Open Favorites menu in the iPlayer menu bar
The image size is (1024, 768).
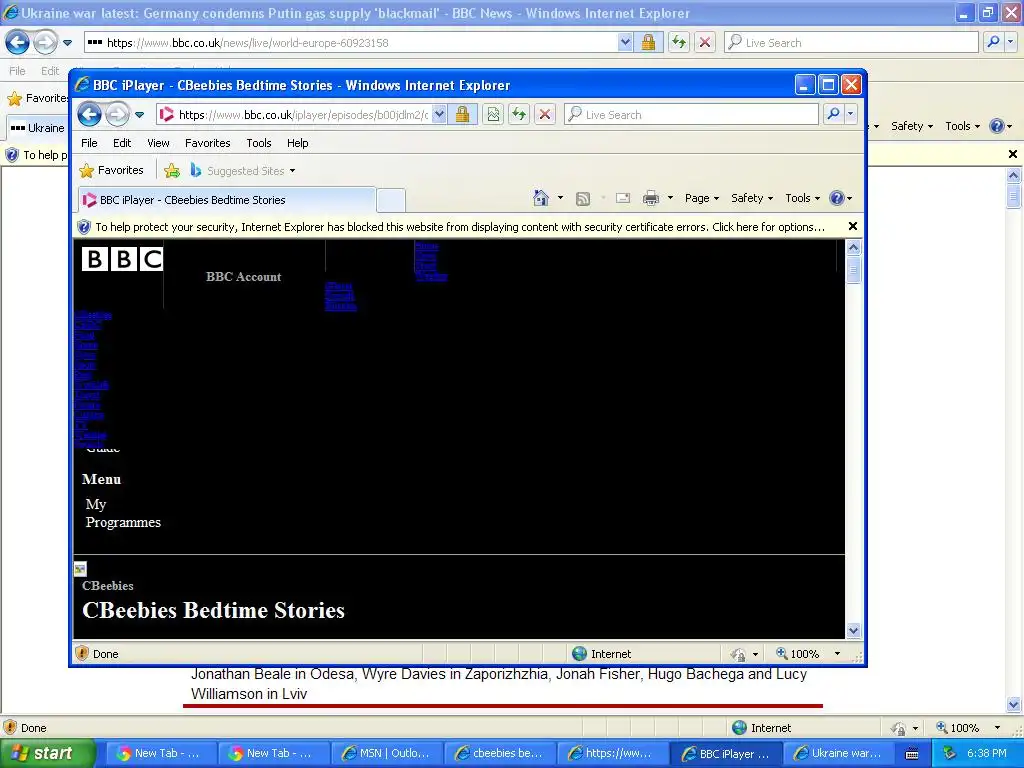pos(208,143)
